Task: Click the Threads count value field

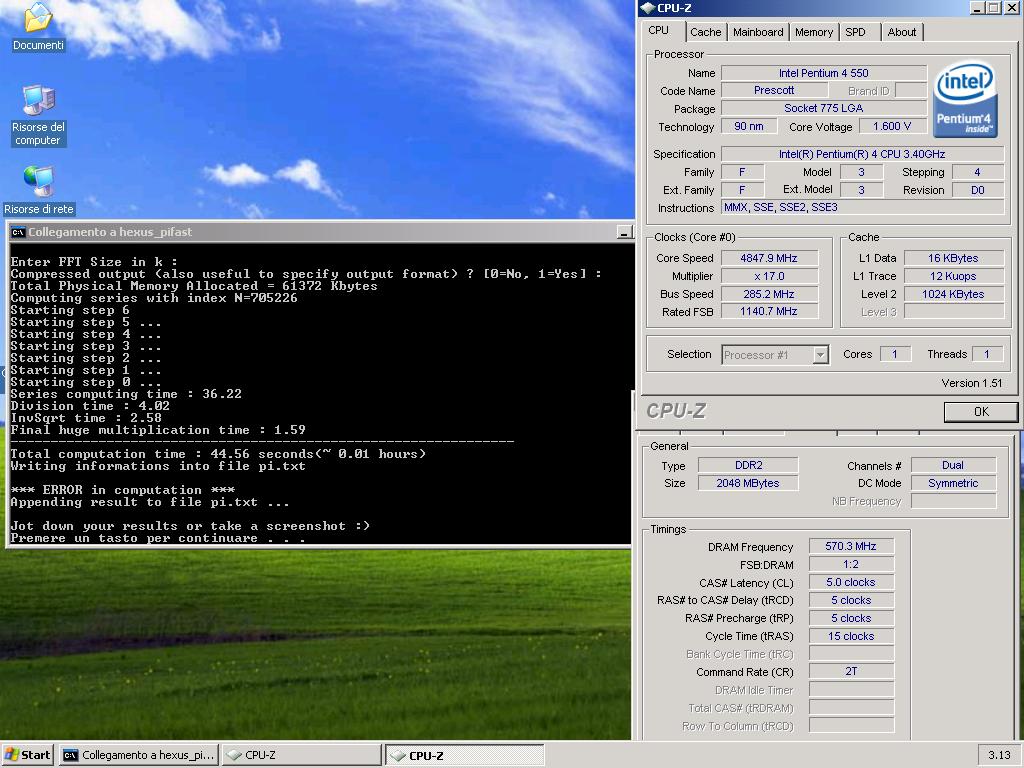Action: (x=987, y=354)
